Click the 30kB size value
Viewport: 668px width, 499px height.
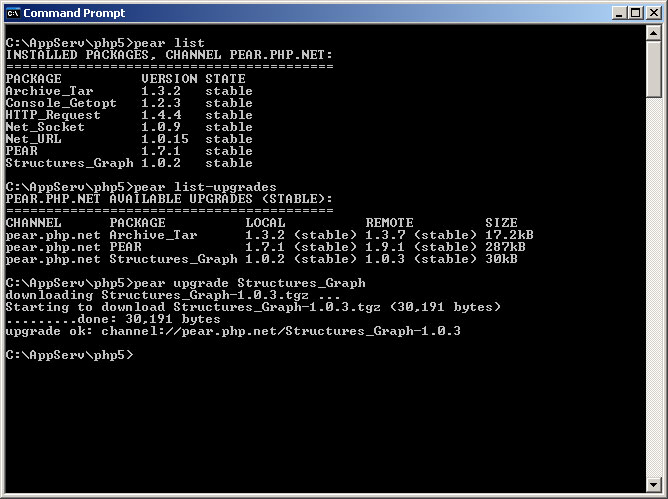pyautogui.click(x=501, y=259)
